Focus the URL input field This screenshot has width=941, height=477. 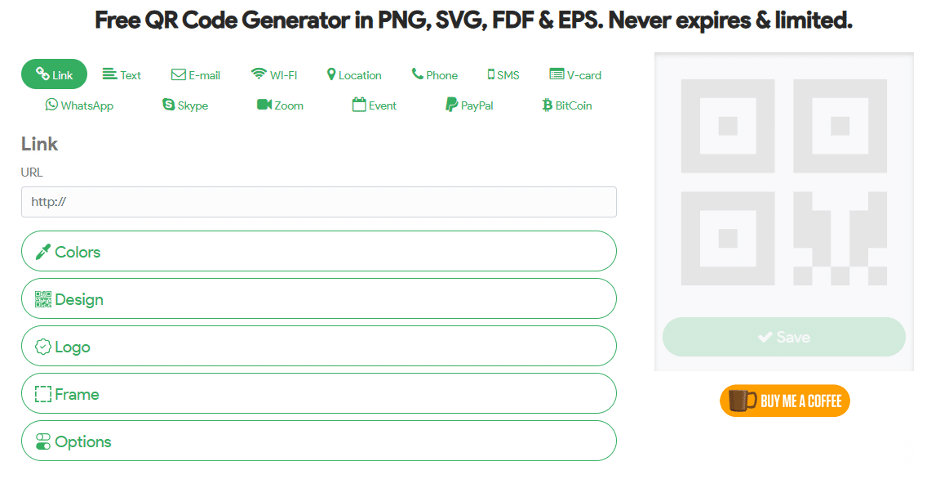[x=319, y=202]
